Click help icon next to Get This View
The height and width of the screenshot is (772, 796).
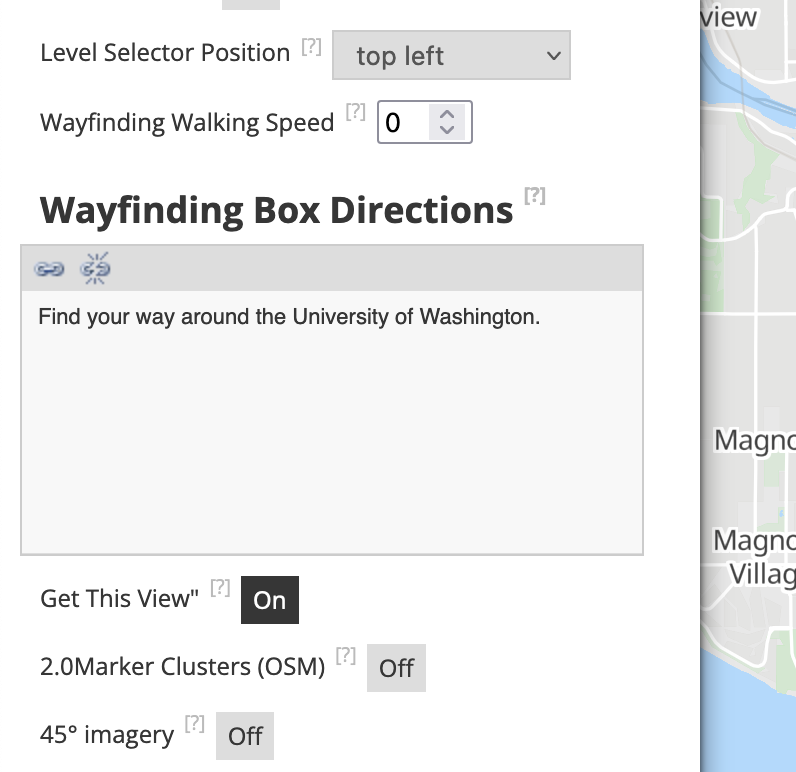click(220, 588)
